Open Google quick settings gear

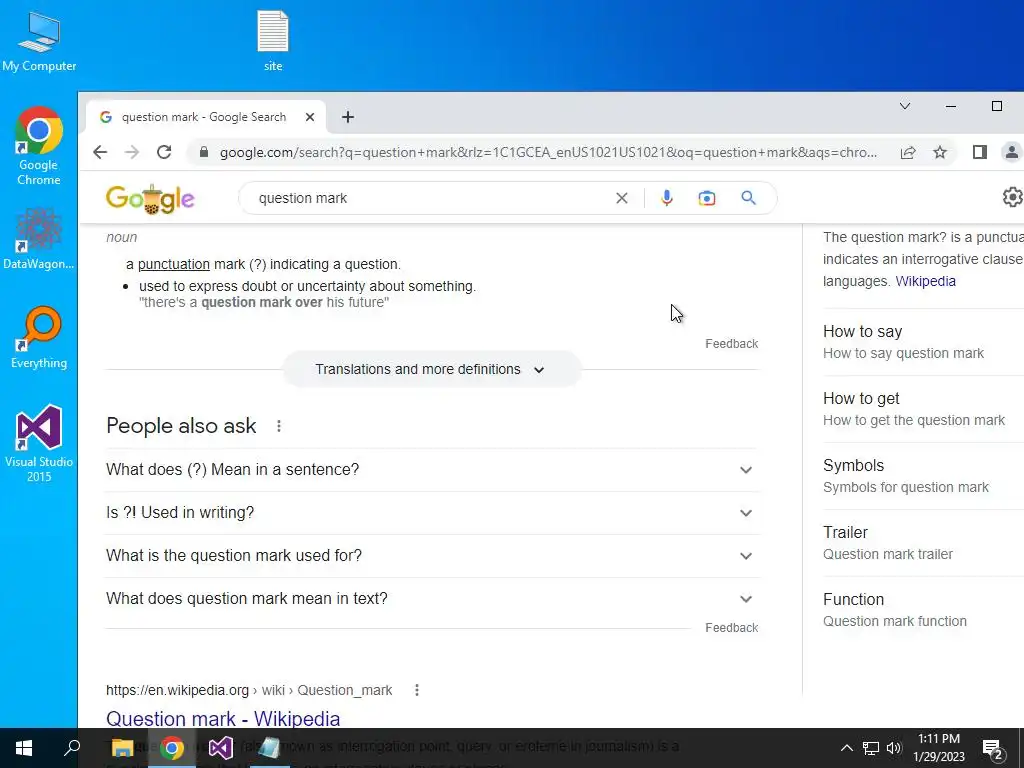coord(1012,197)
